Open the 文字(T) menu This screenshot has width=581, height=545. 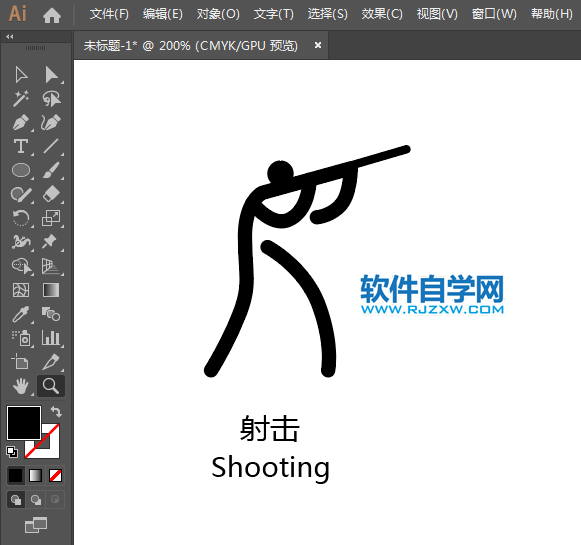pyautogui.click(x=274, y=14)
